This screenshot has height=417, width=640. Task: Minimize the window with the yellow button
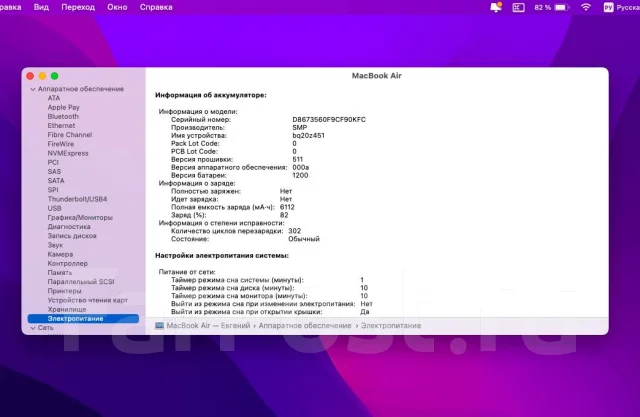click(42, 76)
